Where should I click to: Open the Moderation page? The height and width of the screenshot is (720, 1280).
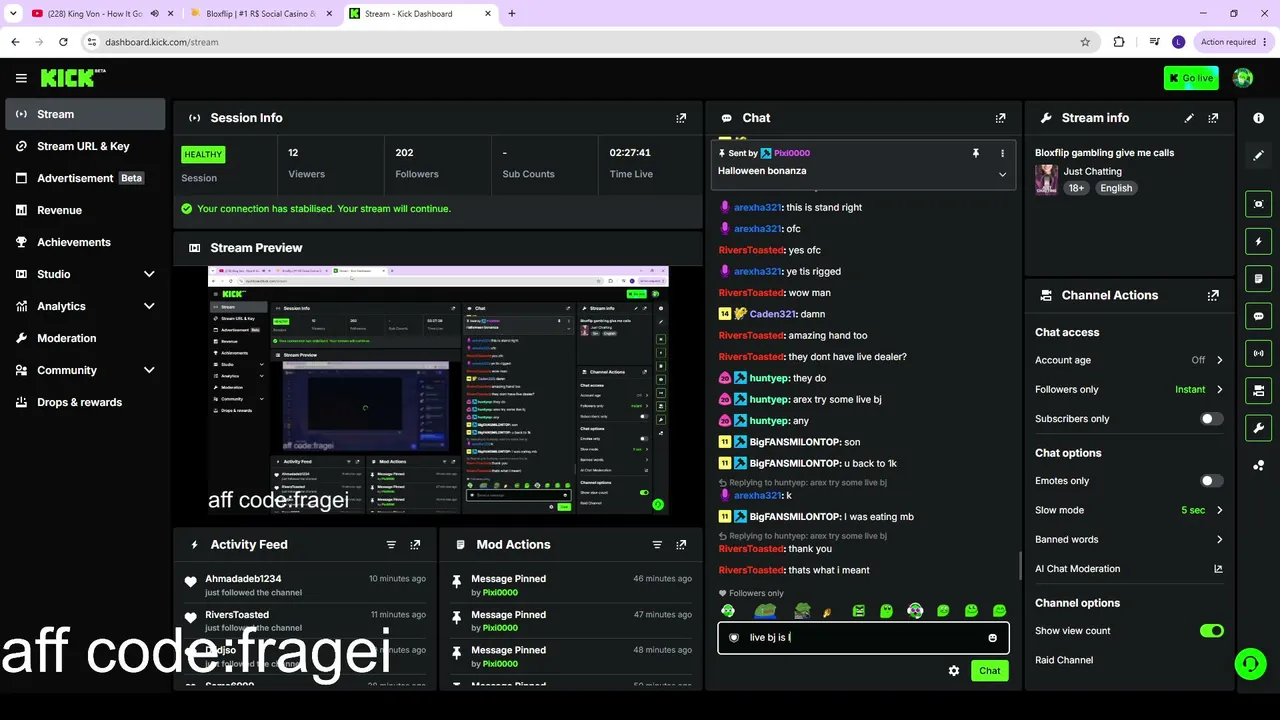tap(85, 338)
